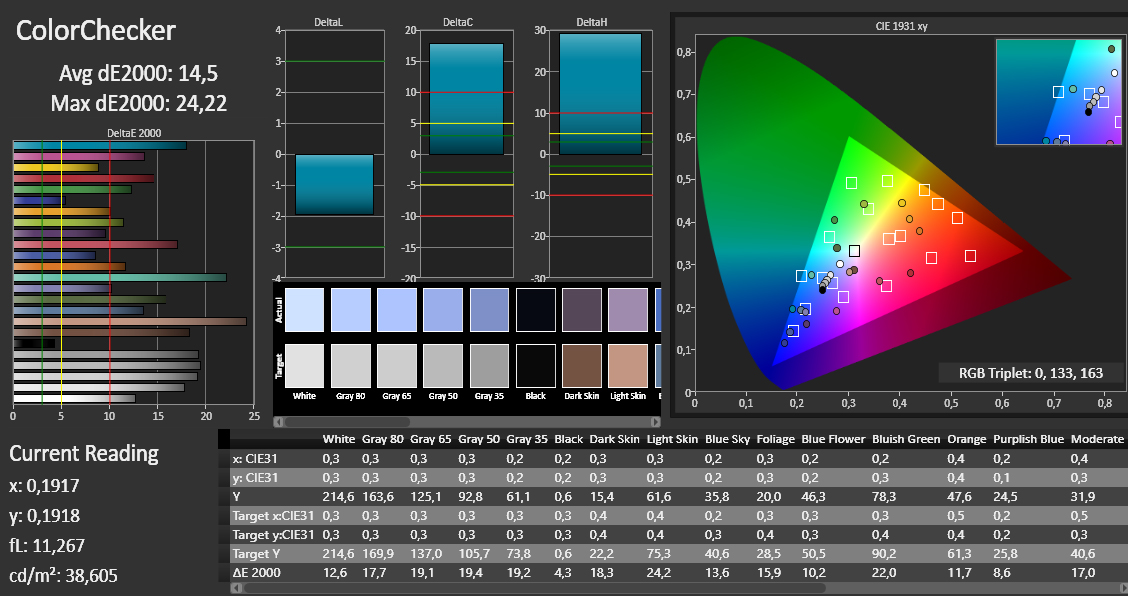
Task: Click the cd/m²: 38,605 reading
Action: click(x=63, y=576)
